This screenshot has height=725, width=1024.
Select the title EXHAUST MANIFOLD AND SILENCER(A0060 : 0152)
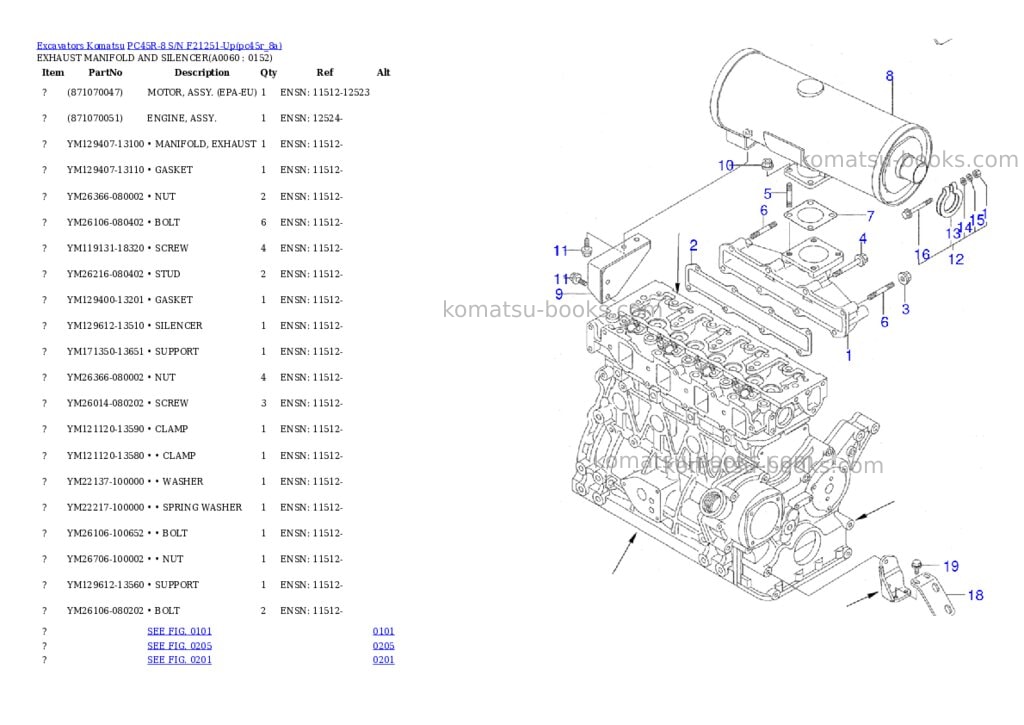click(x=155, y=57)
